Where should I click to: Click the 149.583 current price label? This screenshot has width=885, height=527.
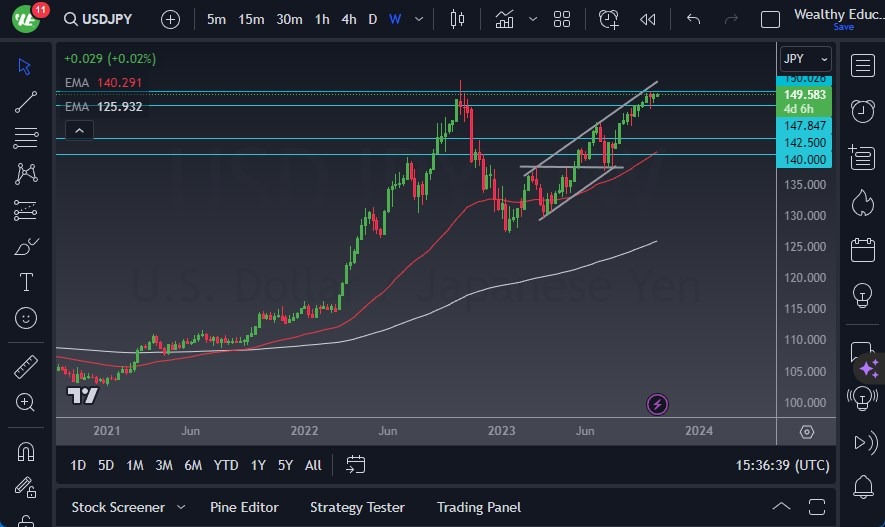(x=804, y=95)
